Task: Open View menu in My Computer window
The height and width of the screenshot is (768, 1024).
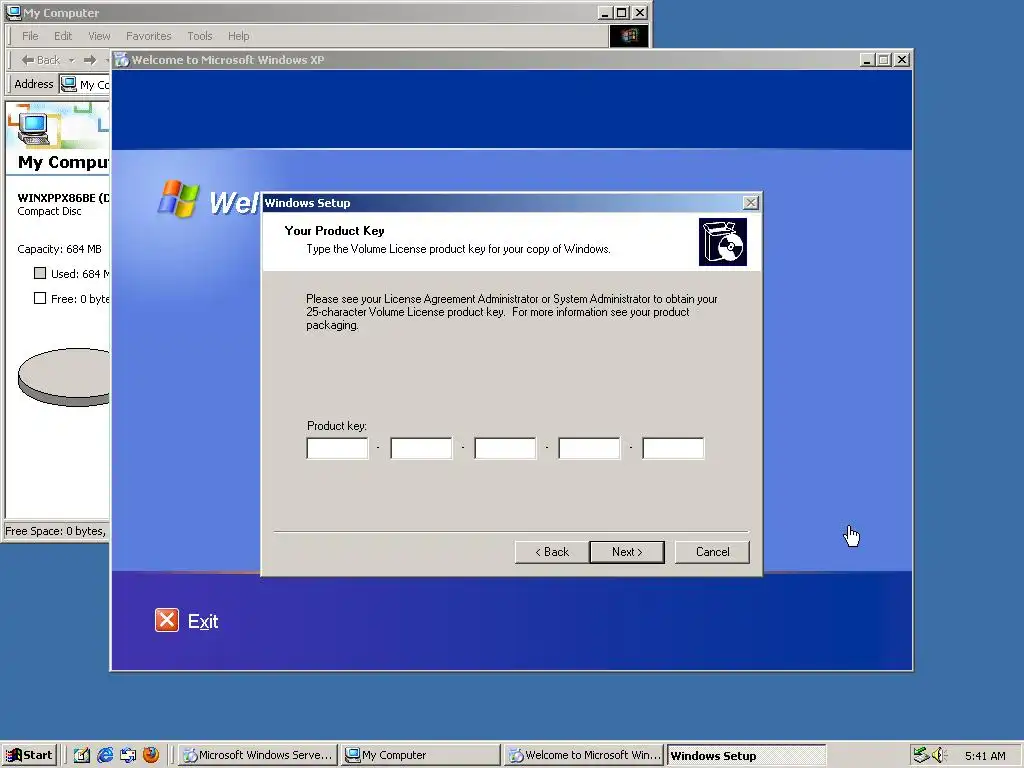Action: [x=99, y=36]
